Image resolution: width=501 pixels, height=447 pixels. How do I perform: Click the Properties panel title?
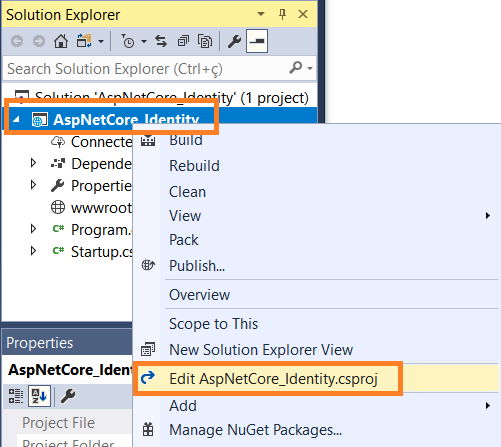coord(39,343)
